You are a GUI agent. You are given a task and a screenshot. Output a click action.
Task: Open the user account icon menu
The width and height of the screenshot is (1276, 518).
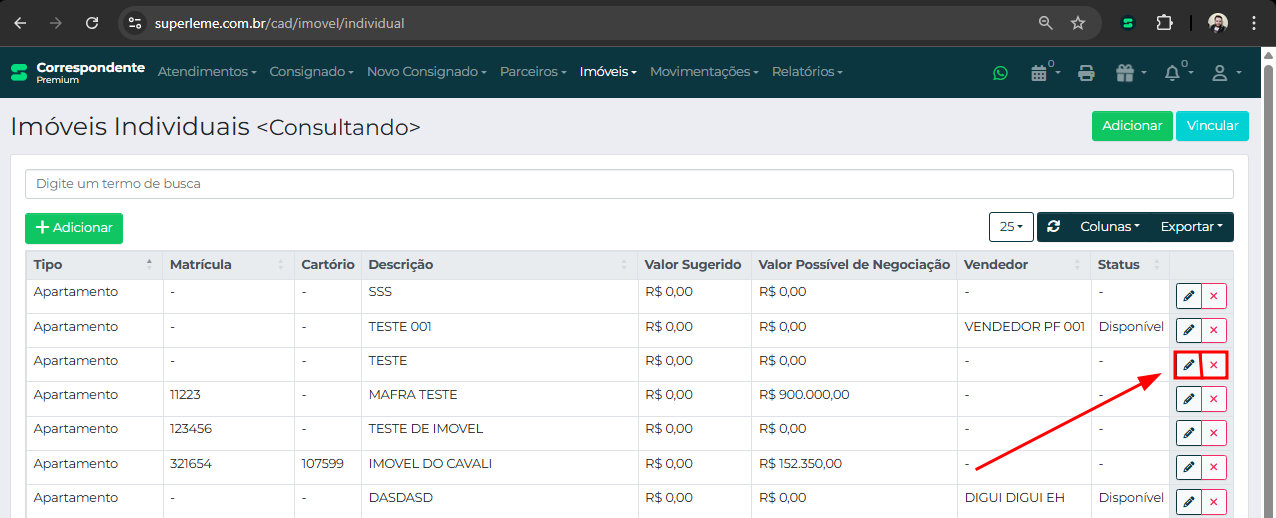coord(1227,72)
